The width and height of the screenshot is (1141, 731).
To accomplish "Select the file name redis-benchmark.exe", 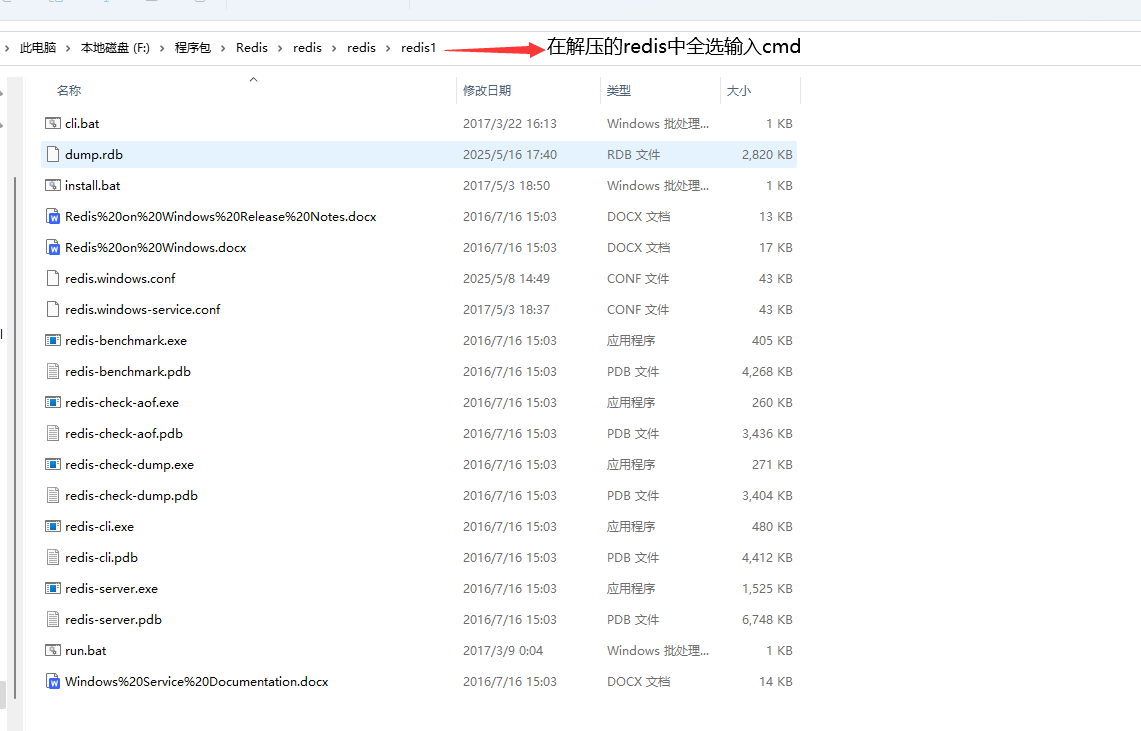I will 126,340.
